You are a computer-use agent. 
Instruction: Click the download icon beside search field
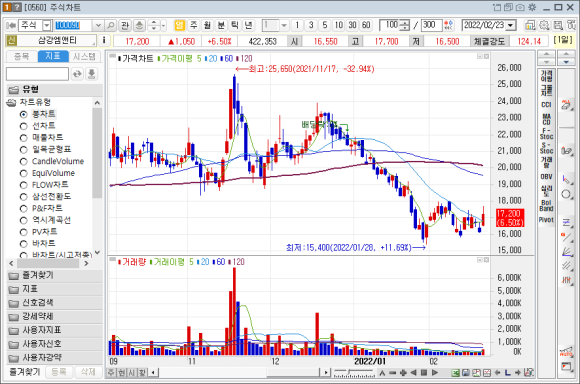tap(91, 74)
